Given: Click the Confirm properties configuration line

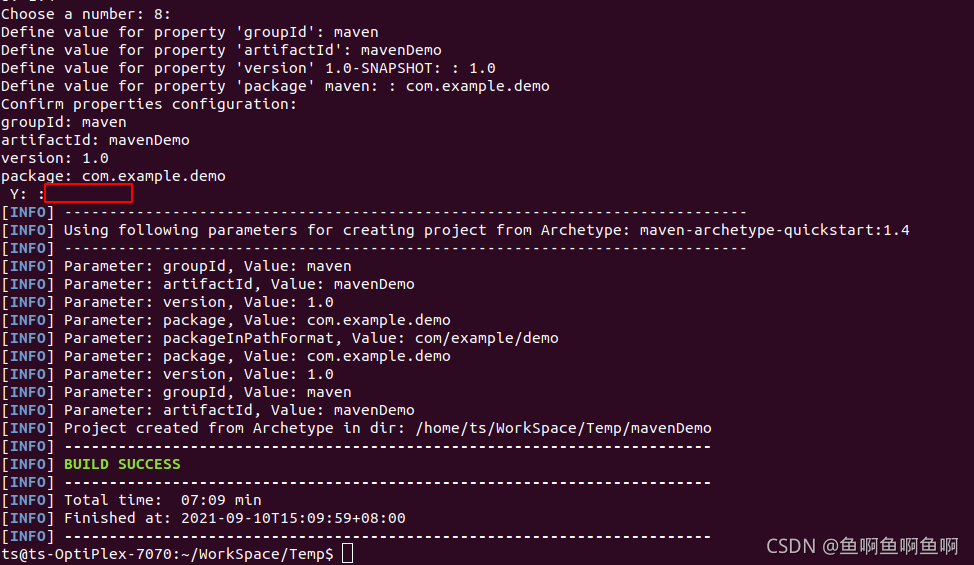Looking at the screenshot, I should pyautogui.click(x=149, y=104).
